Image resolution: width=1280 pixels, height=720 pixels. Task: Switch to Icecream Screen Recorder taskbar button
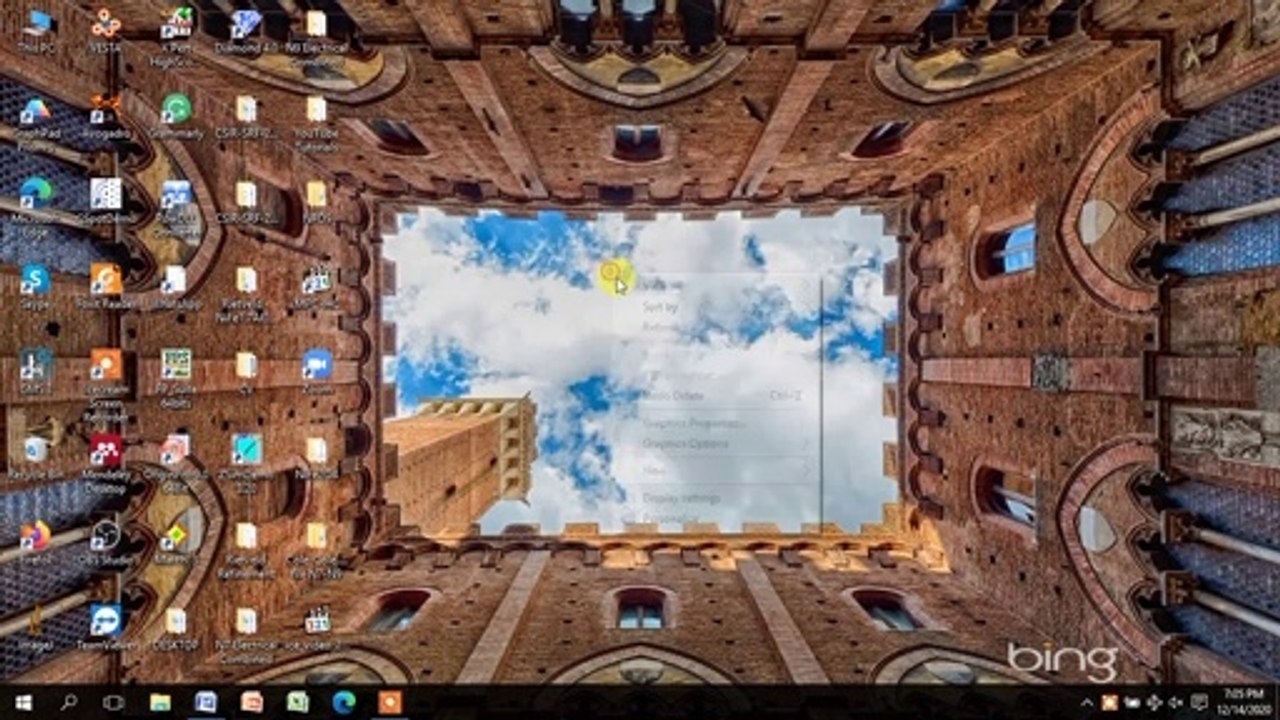(x=390, y=702)
